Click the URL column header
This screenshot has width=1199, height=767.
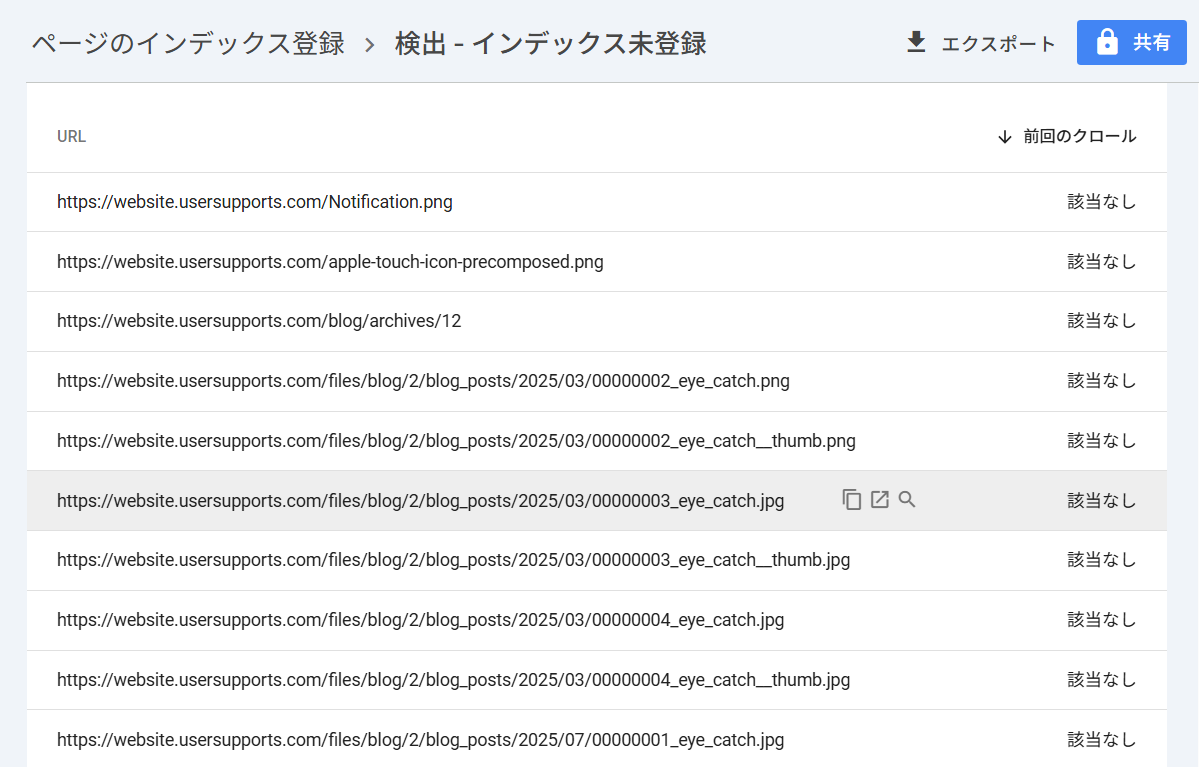pos(72,137)
